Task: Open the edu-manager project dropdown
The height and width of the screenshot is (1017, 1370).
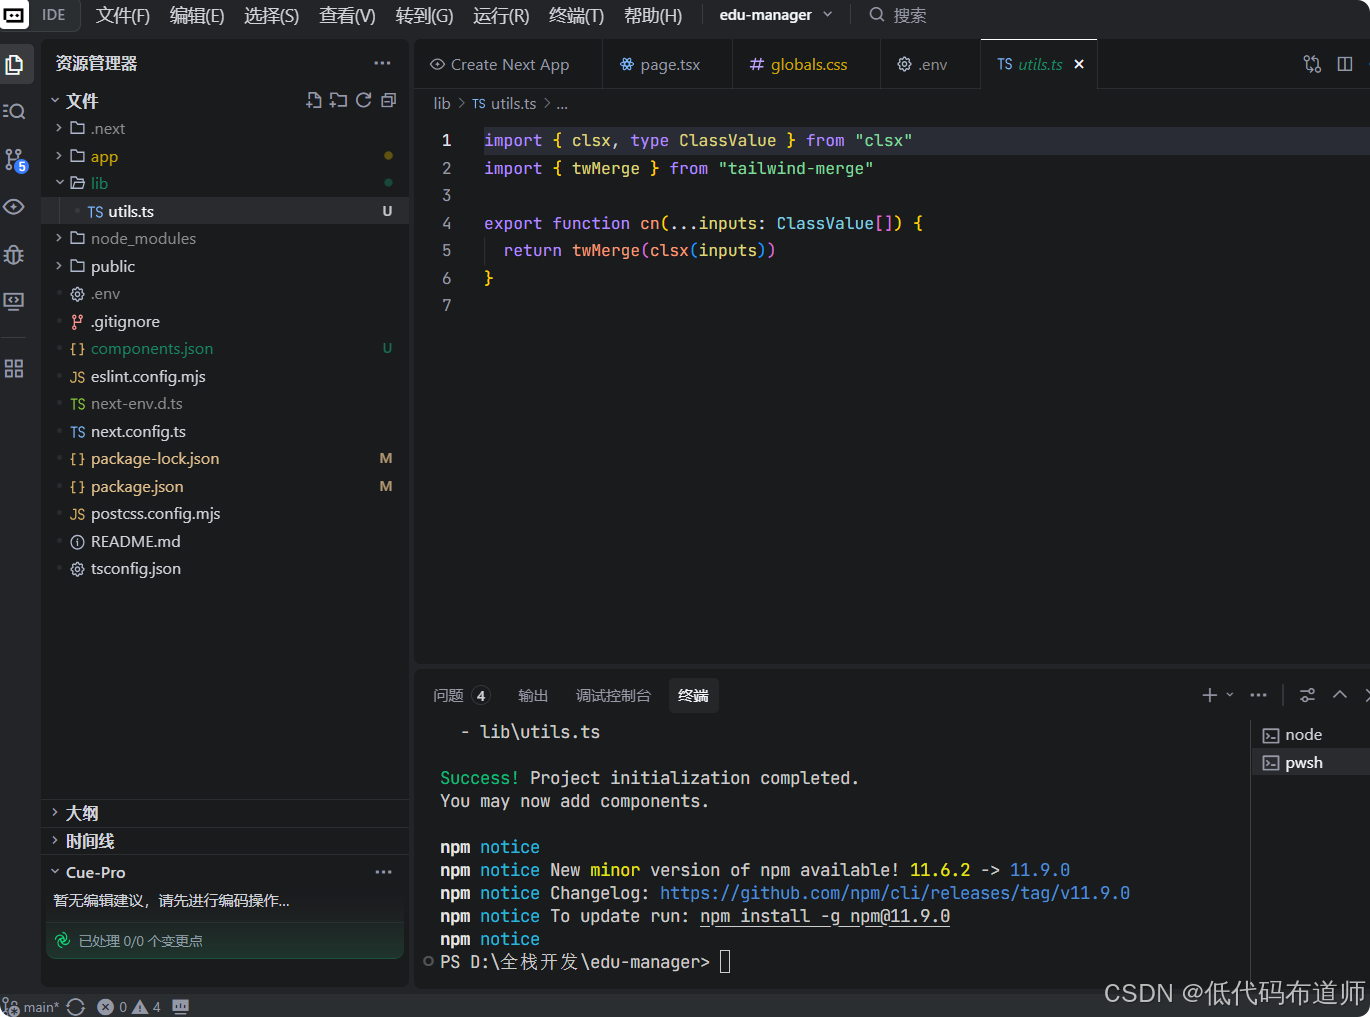Action: click(776, 15)
